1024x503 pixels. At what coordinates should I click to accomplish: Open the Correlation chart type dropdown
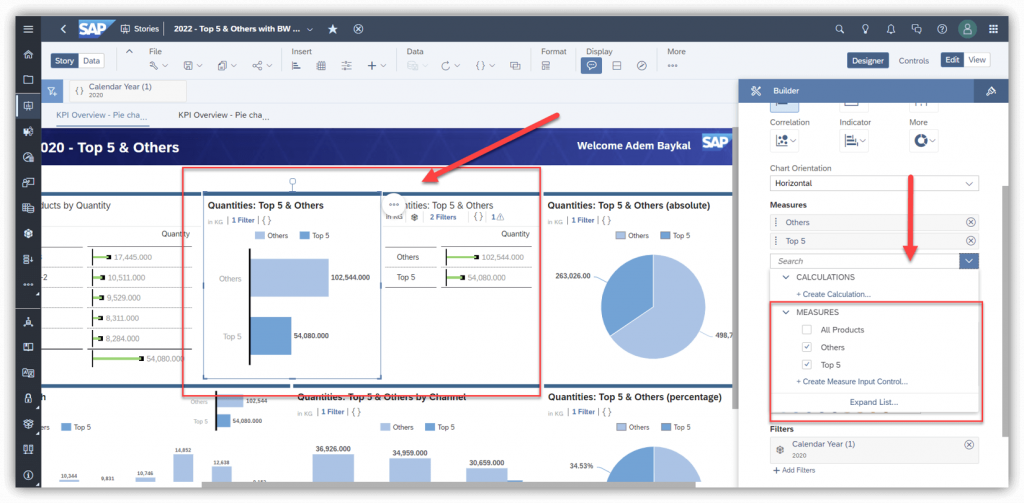[784, 140]
